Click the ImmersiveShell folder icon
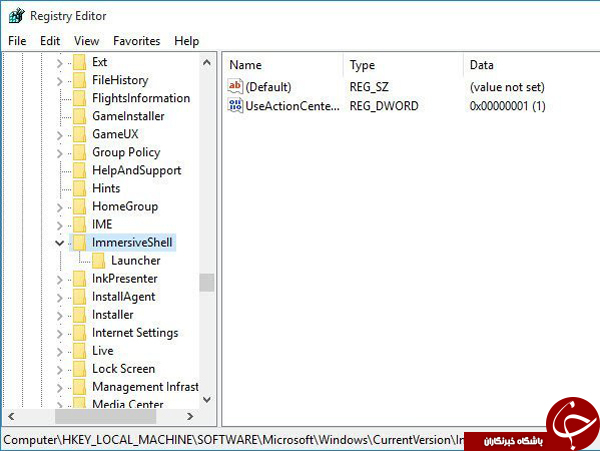 click(79, 242)
